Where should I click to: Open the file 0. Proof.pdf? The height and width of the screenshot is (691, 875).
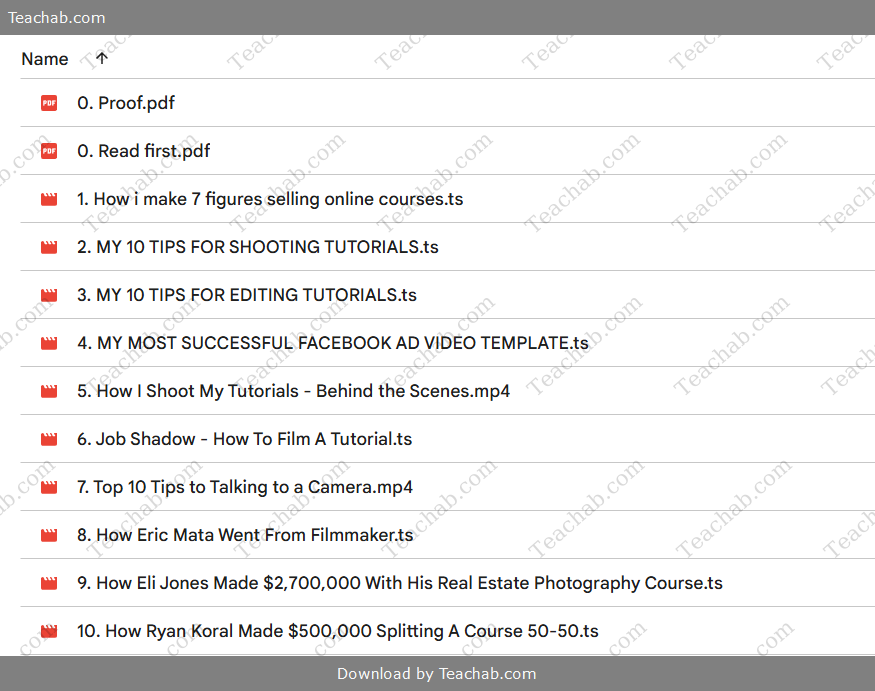[x=126, y=103]
